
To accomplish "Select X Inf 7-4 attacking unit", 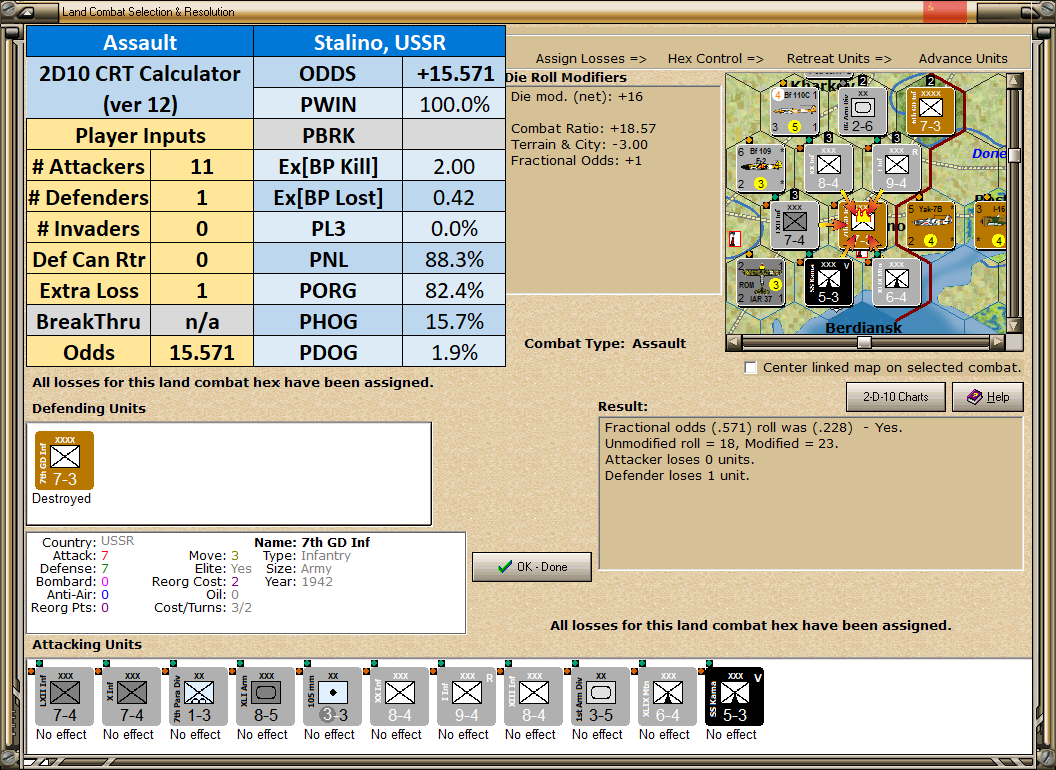I will 131,697.
